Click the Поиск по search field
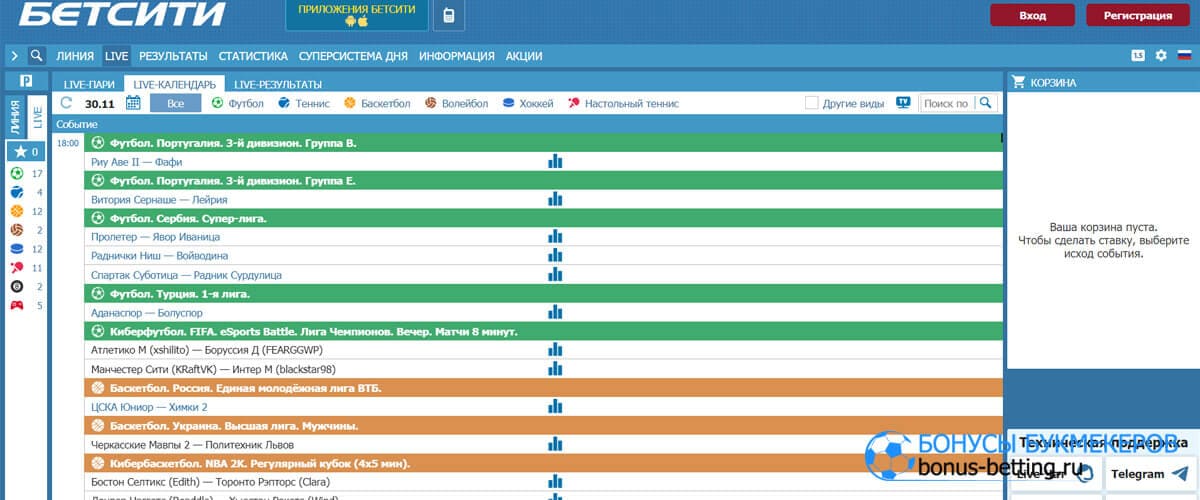Screen dimensions: 1200x500 click(946, 103)
